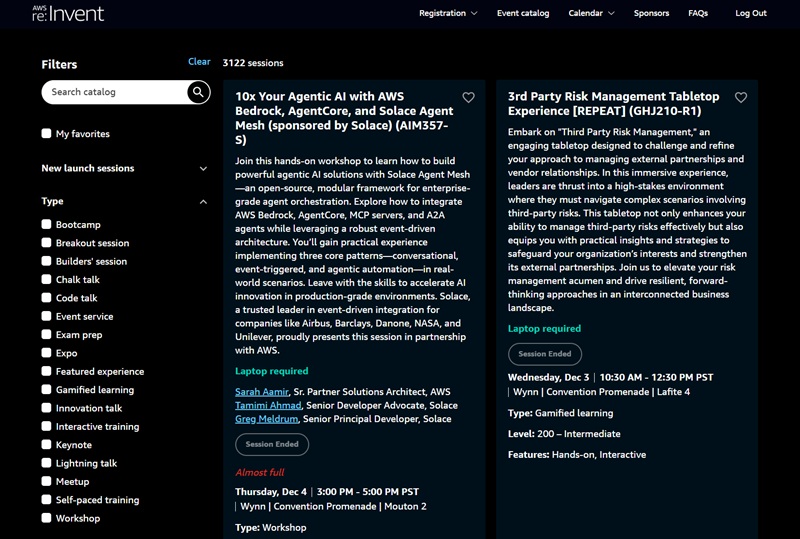Favorite the 3rd Party Risk Management session
The image size is (800, 539).
[x=741, y=98]
